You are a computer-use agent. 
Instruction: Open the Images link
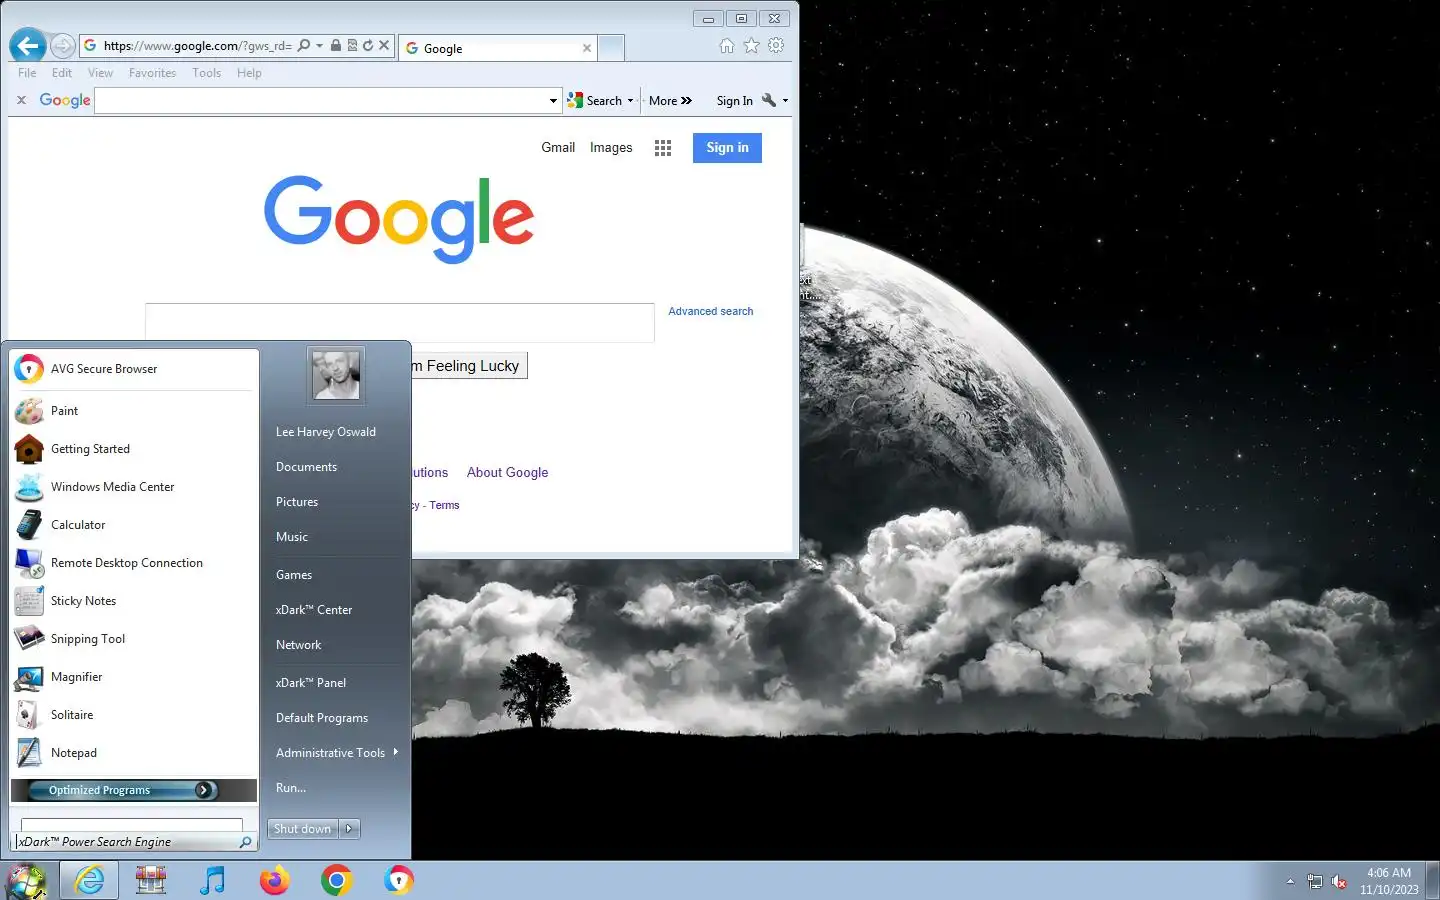tap(611, 148)
